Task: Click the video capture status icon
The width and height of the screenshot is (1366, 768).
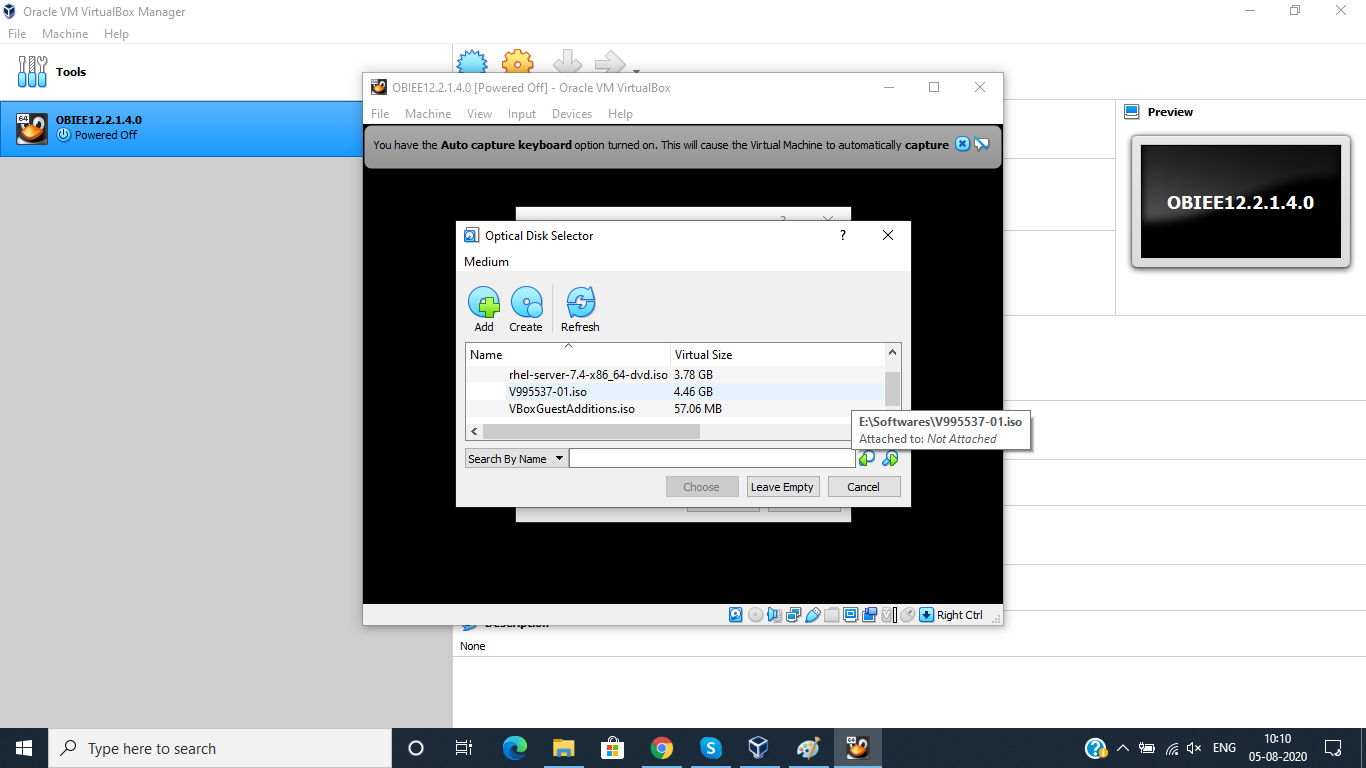Action: [x=869, y=614]
